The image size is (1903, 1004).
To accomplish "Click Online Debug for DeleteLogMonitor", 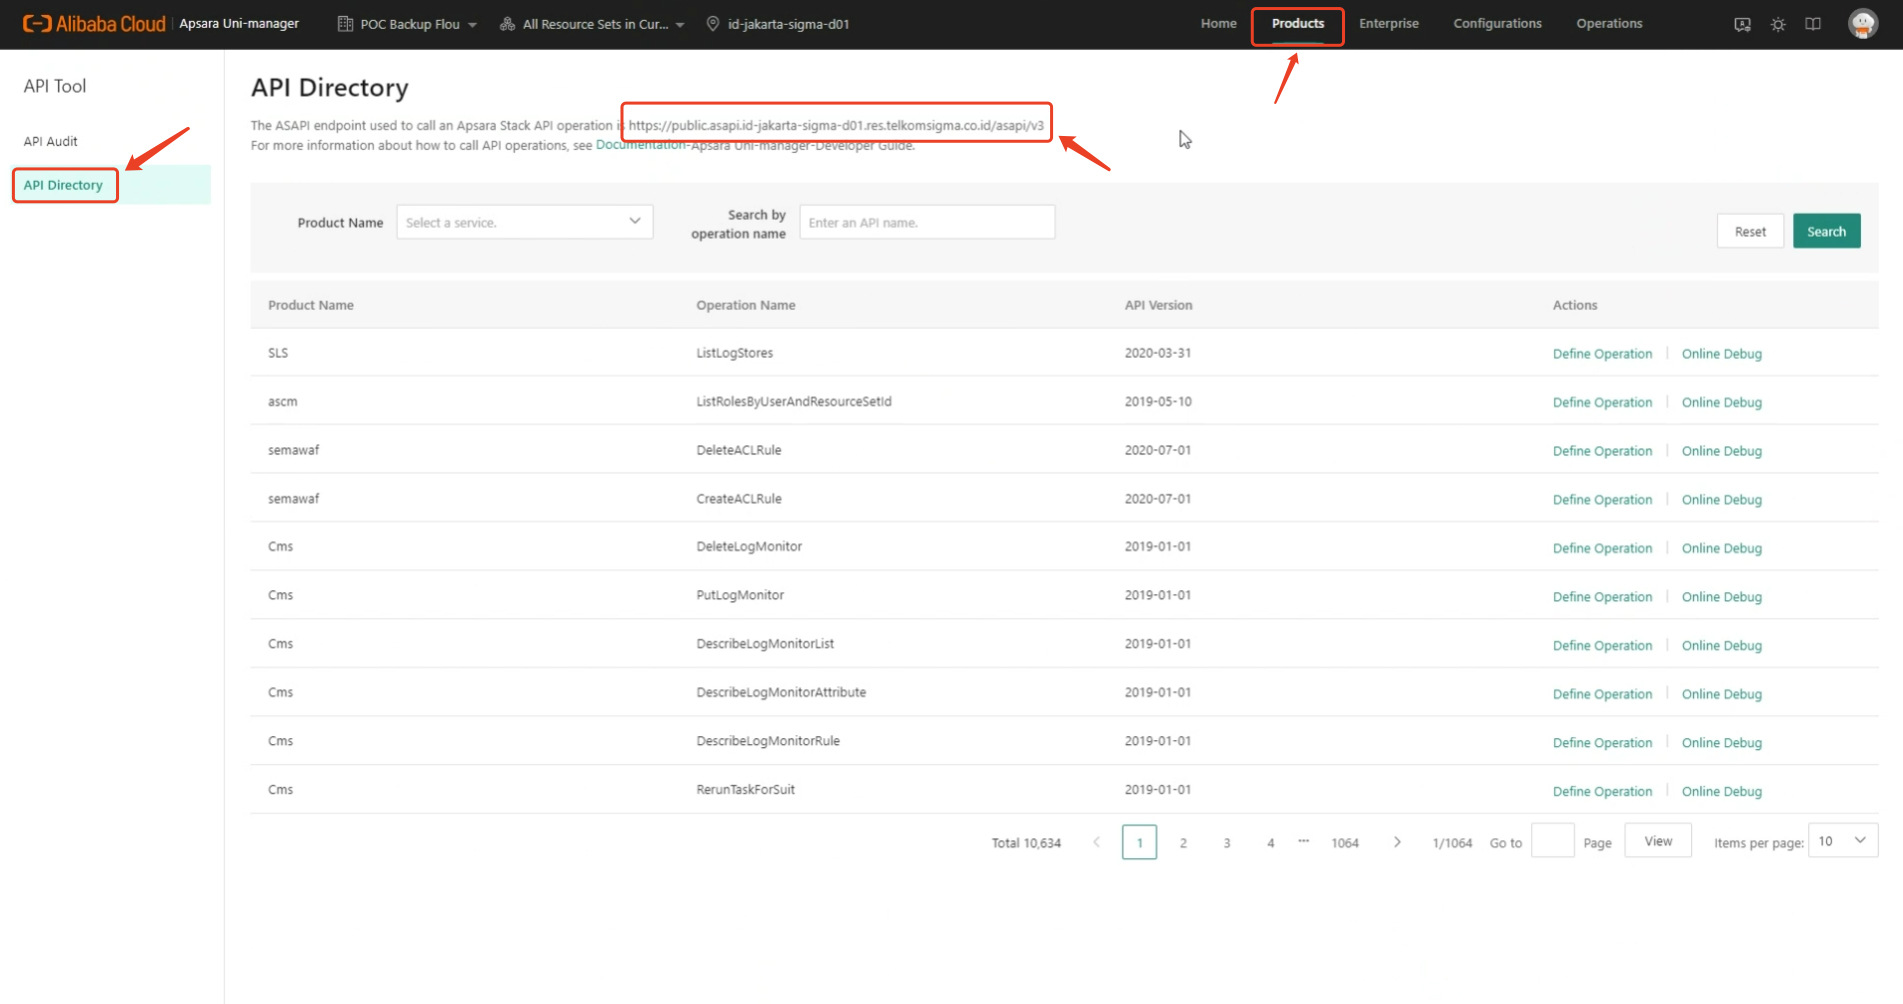I will [1721, 548].
